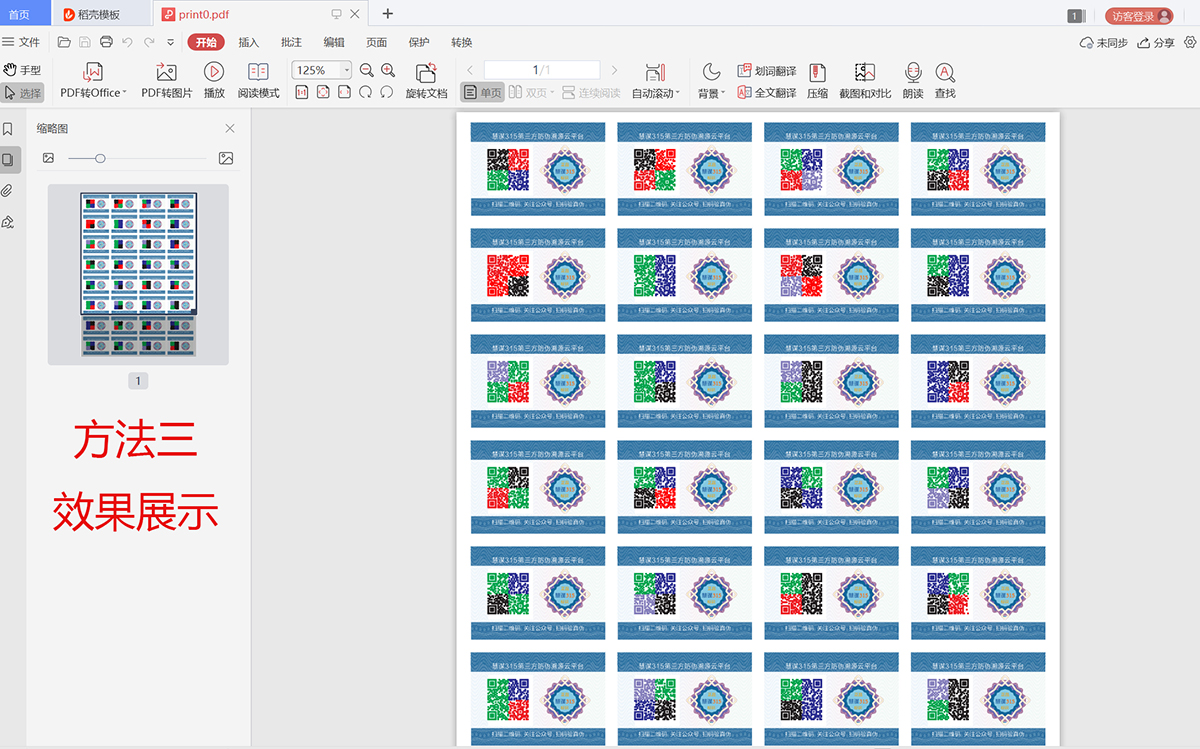Click the page number input field
Screen dimensions: 1200x749
pos(542,70)
